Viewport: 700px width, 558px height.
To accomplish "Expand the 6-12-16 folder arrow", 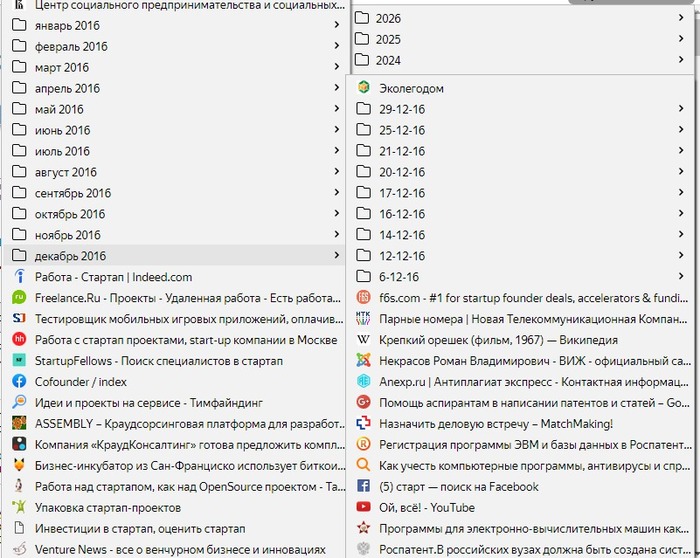I will click(x=682, y=277).
